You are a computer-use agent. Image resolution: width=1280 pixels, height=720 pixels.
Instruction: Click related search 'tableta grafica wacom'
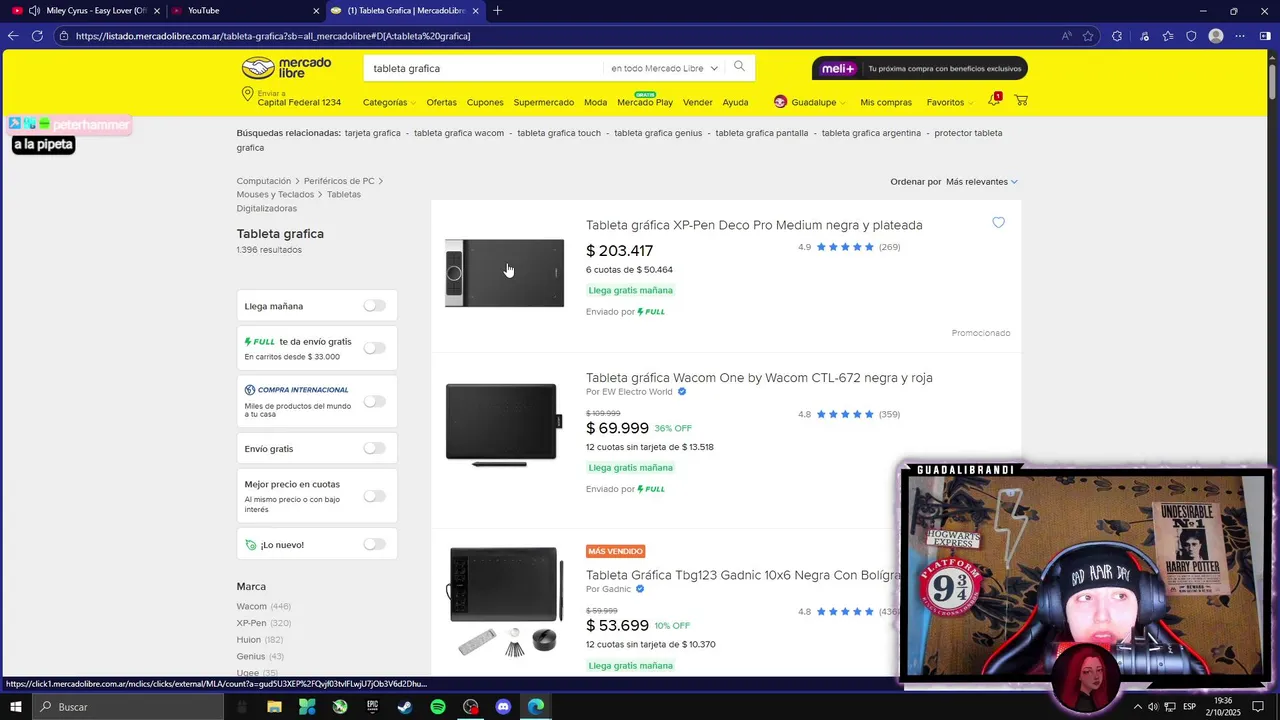click(459, 133)
